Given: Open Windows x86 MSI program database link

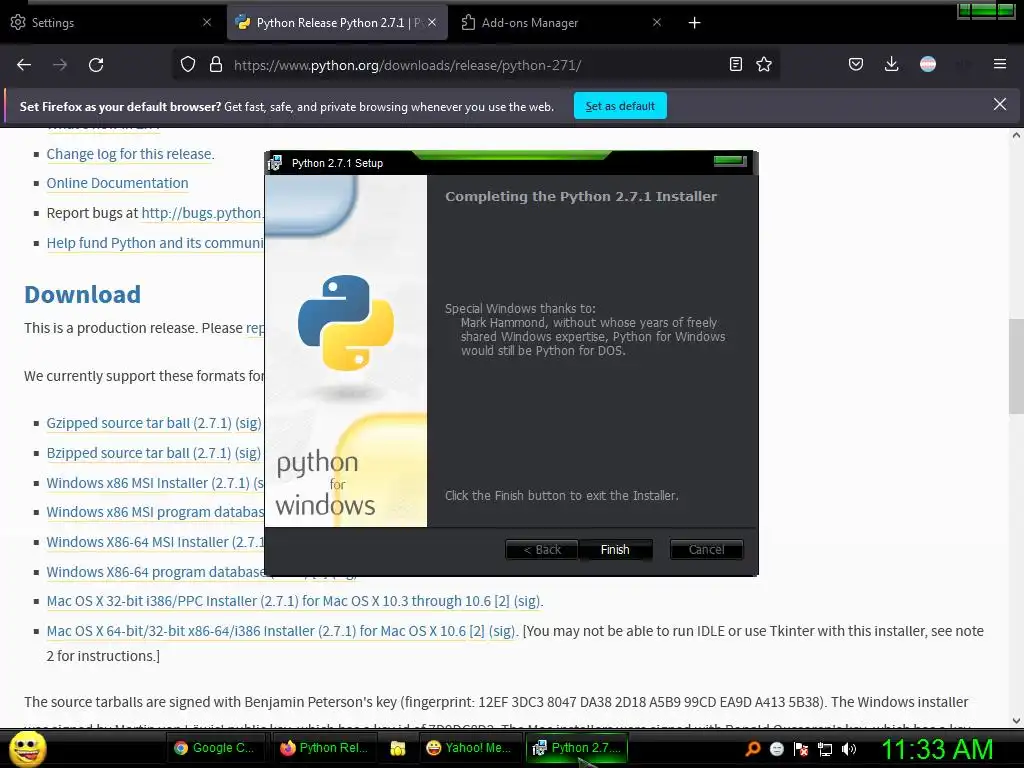Looking at the screenshot, I should 155,513.
